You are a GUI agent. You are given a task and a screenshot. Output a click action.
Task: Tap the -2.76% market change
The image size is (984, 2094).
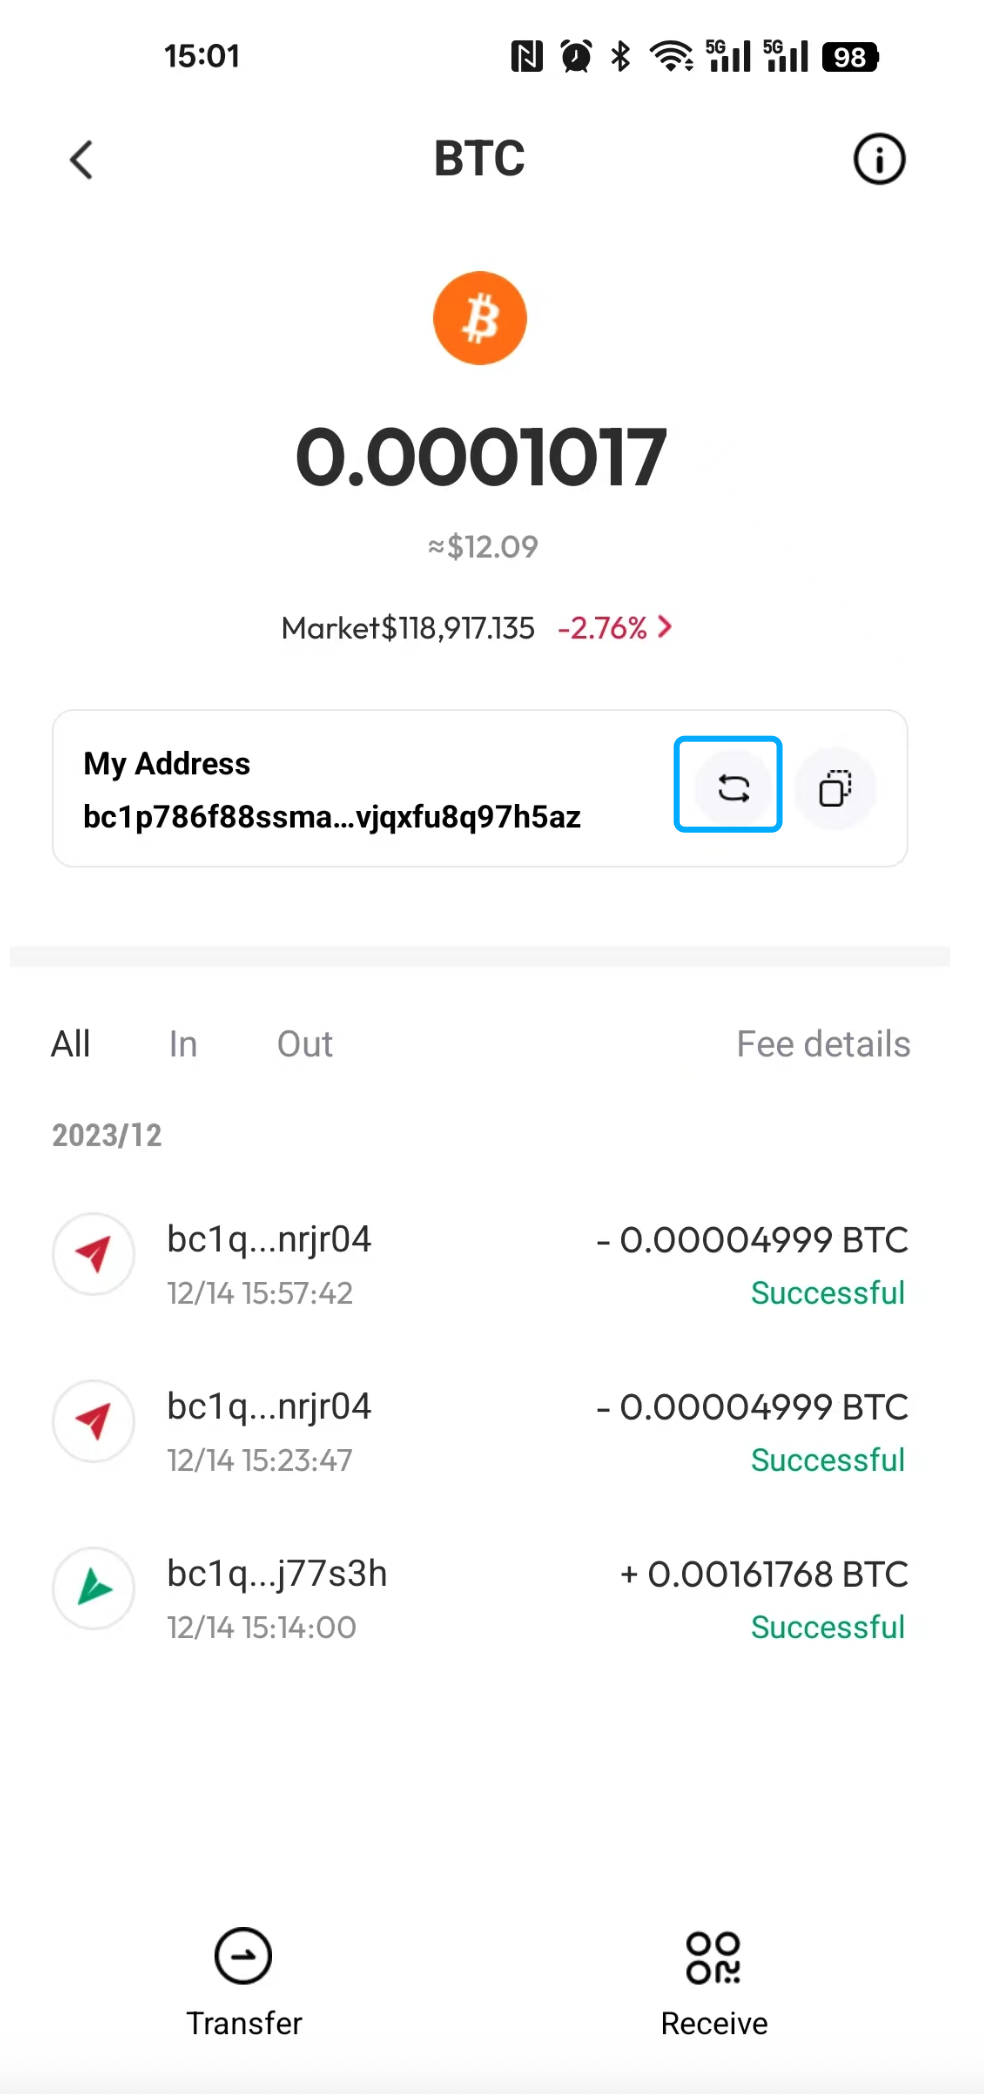tap(602, 628)
